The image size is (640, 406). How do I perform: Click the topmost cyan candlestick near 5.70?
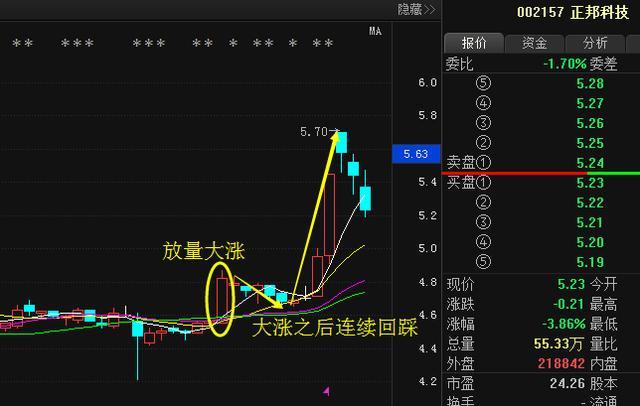[342, 142]
